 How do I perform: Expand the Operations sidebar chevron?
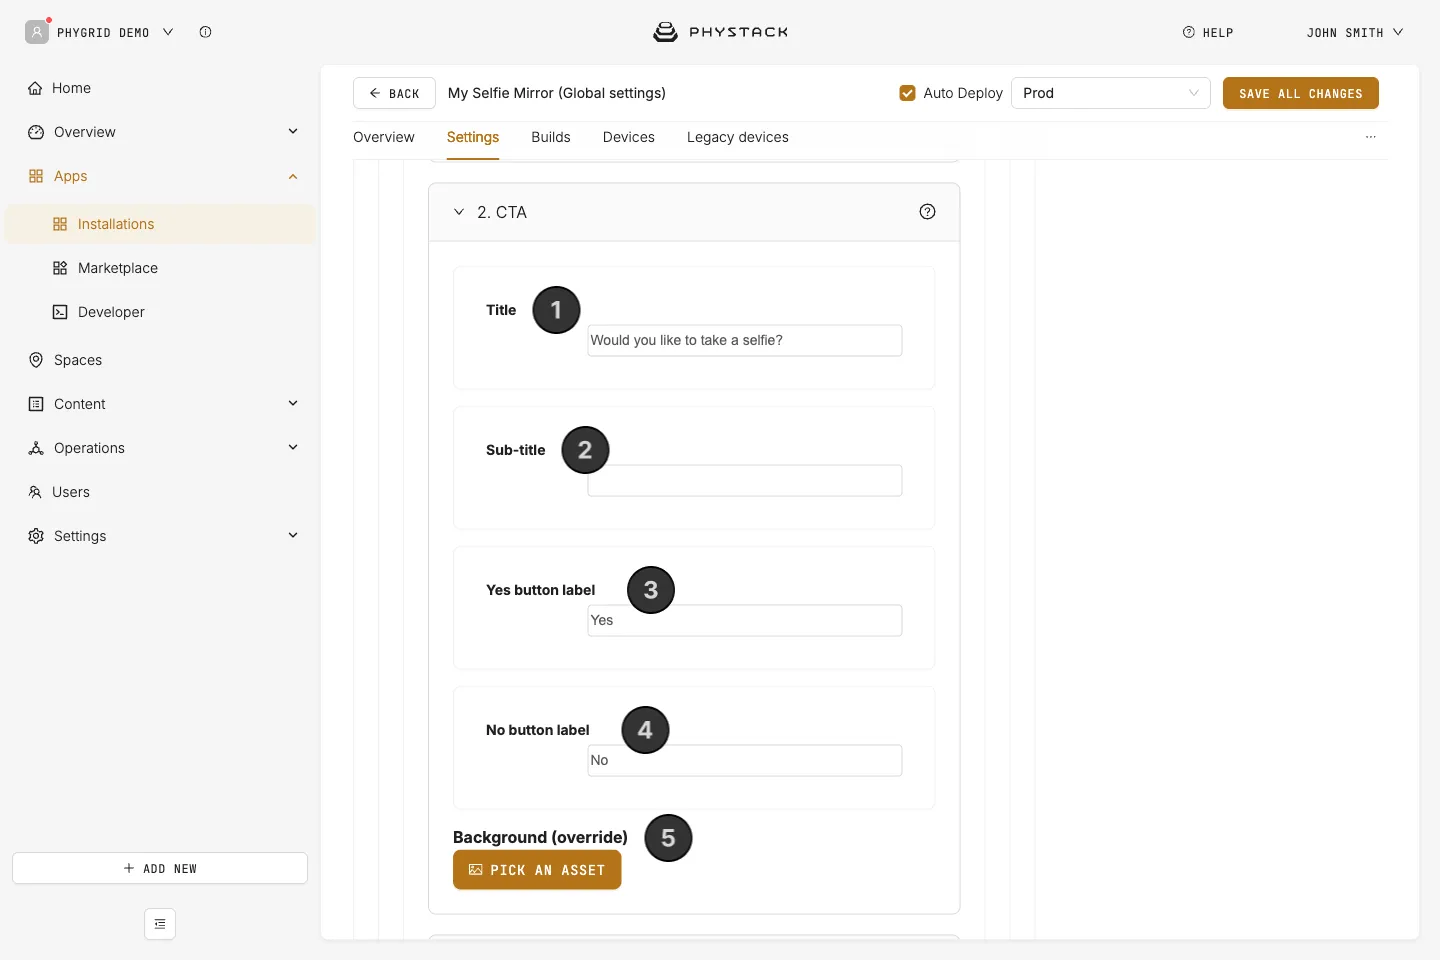coord(293,447)
